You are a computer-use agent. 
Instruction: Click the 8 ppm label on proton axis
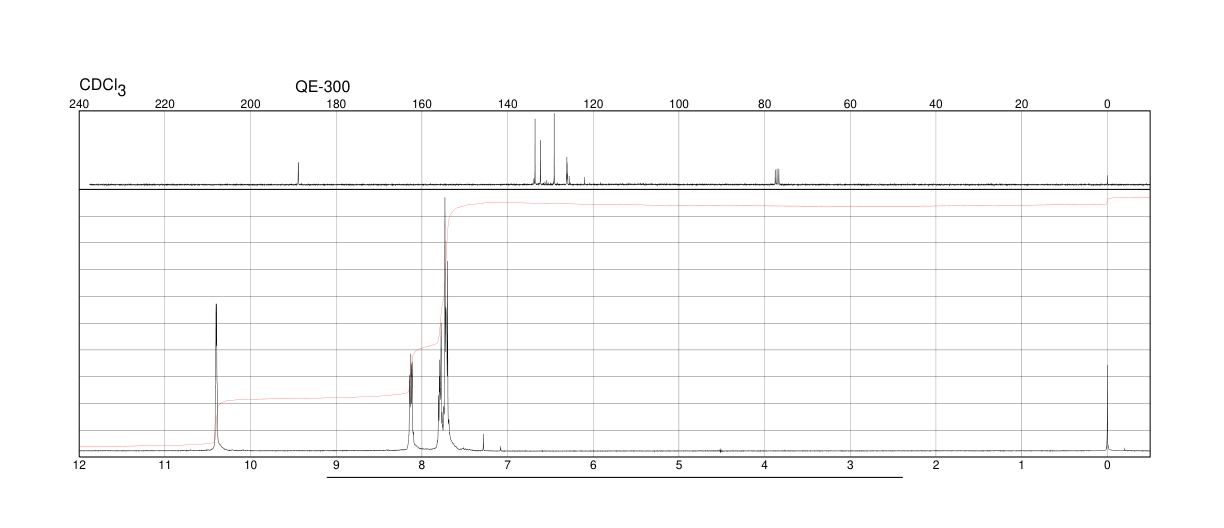click(x=422, y=465)
